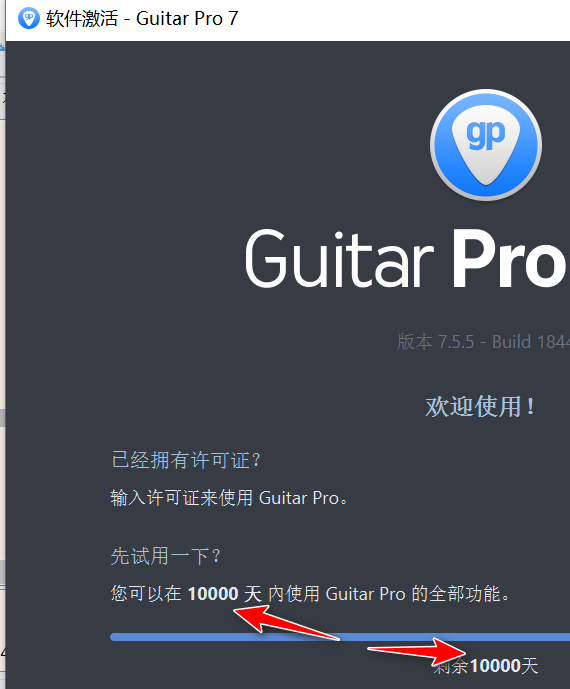The width and height of the screenshot is (570, 689).
Task: Click the '剩余10000天' remaining days label
Action: pos(486,666)
